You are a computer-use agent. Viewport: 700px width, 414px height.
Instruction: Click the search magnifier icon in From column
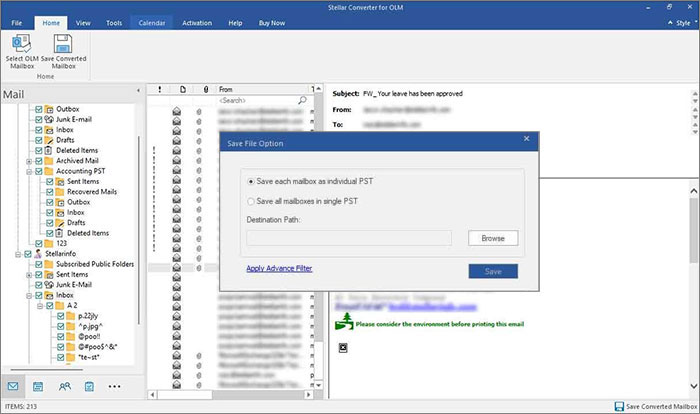302,100
